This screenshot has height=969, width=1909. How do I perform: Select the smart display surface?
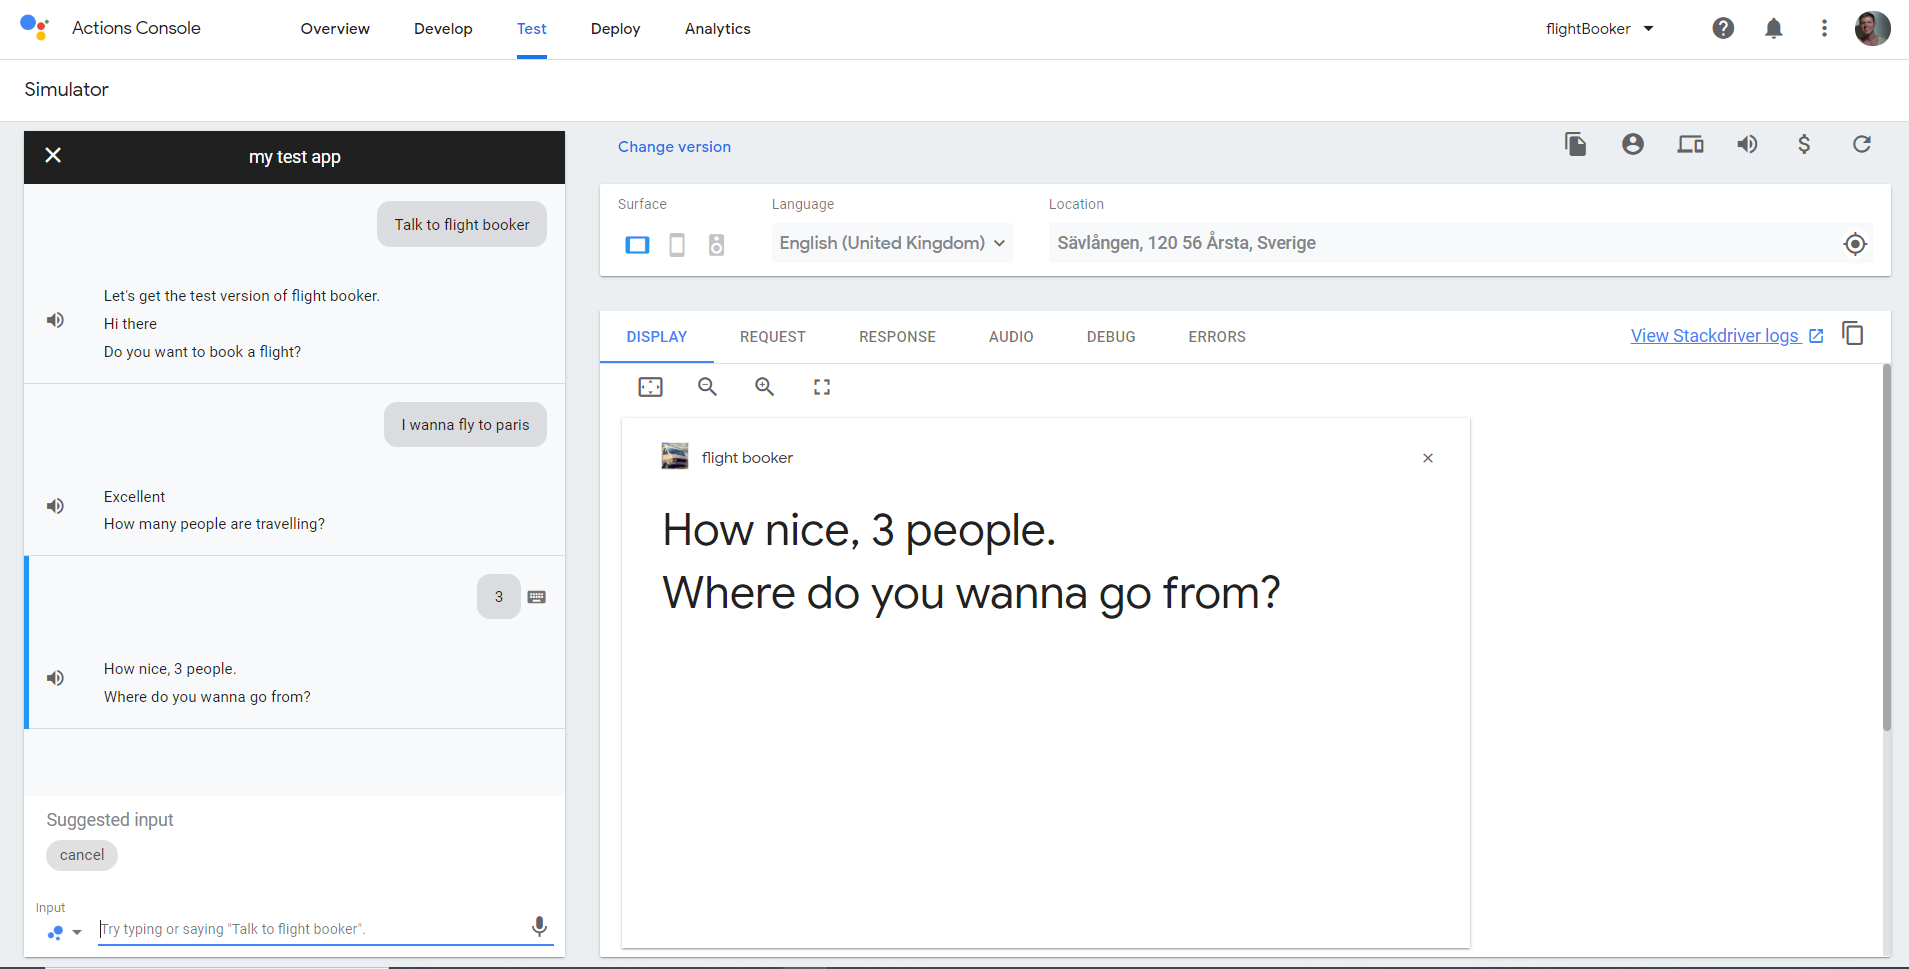pyautogui.click(x=637, y=244)
